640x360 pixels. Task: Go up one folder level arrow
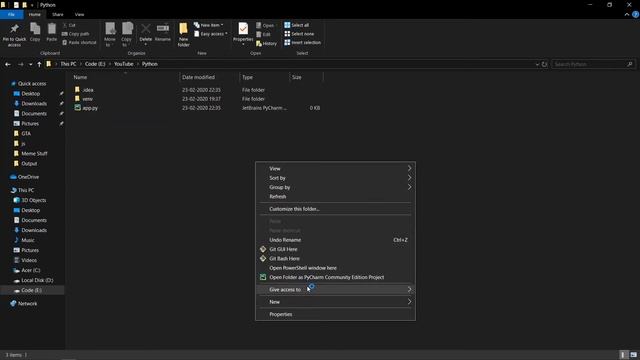(x=39, y=64)
